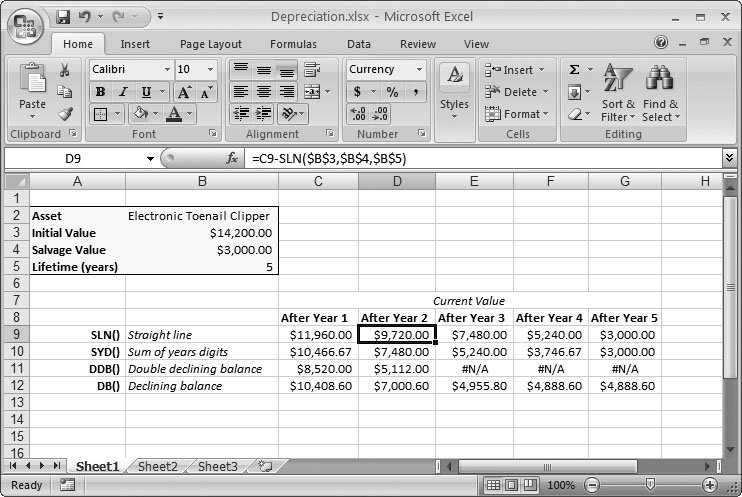
Task: Open the Sheet2 worksheet tab
Action: coord(157,466)
